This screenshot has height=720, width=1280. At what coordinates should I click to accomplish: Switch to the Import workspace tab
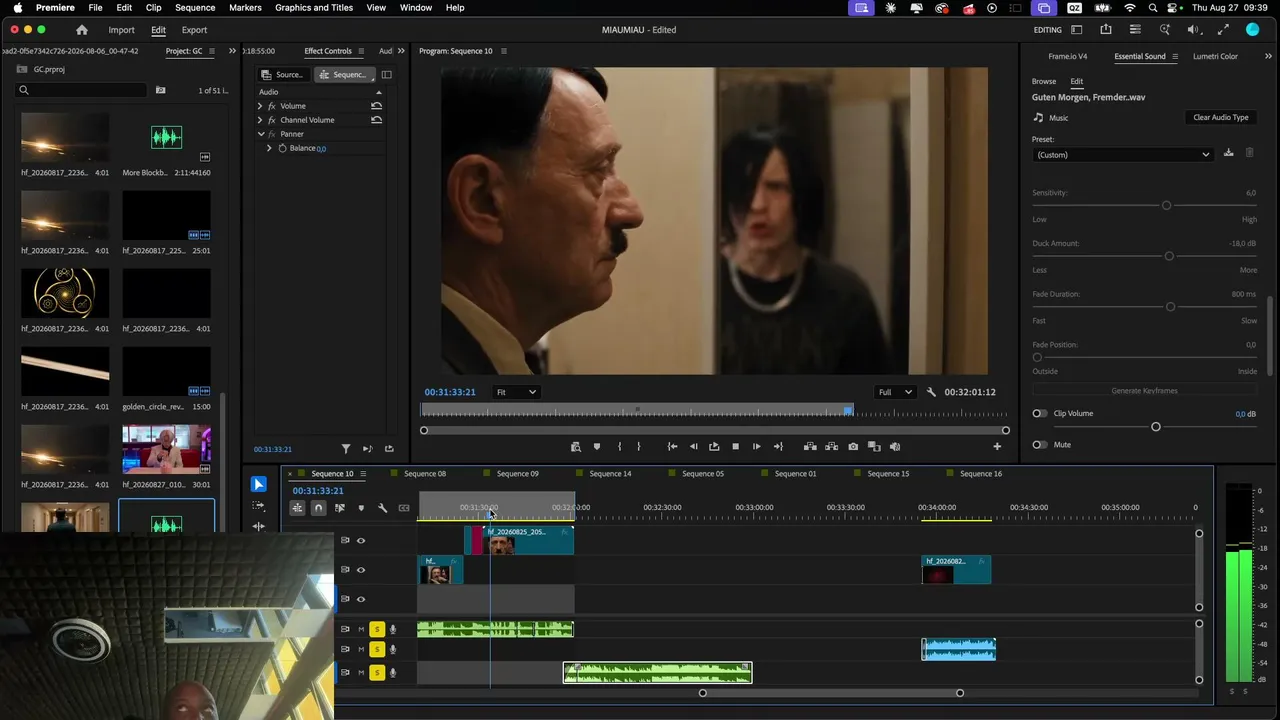121,30
